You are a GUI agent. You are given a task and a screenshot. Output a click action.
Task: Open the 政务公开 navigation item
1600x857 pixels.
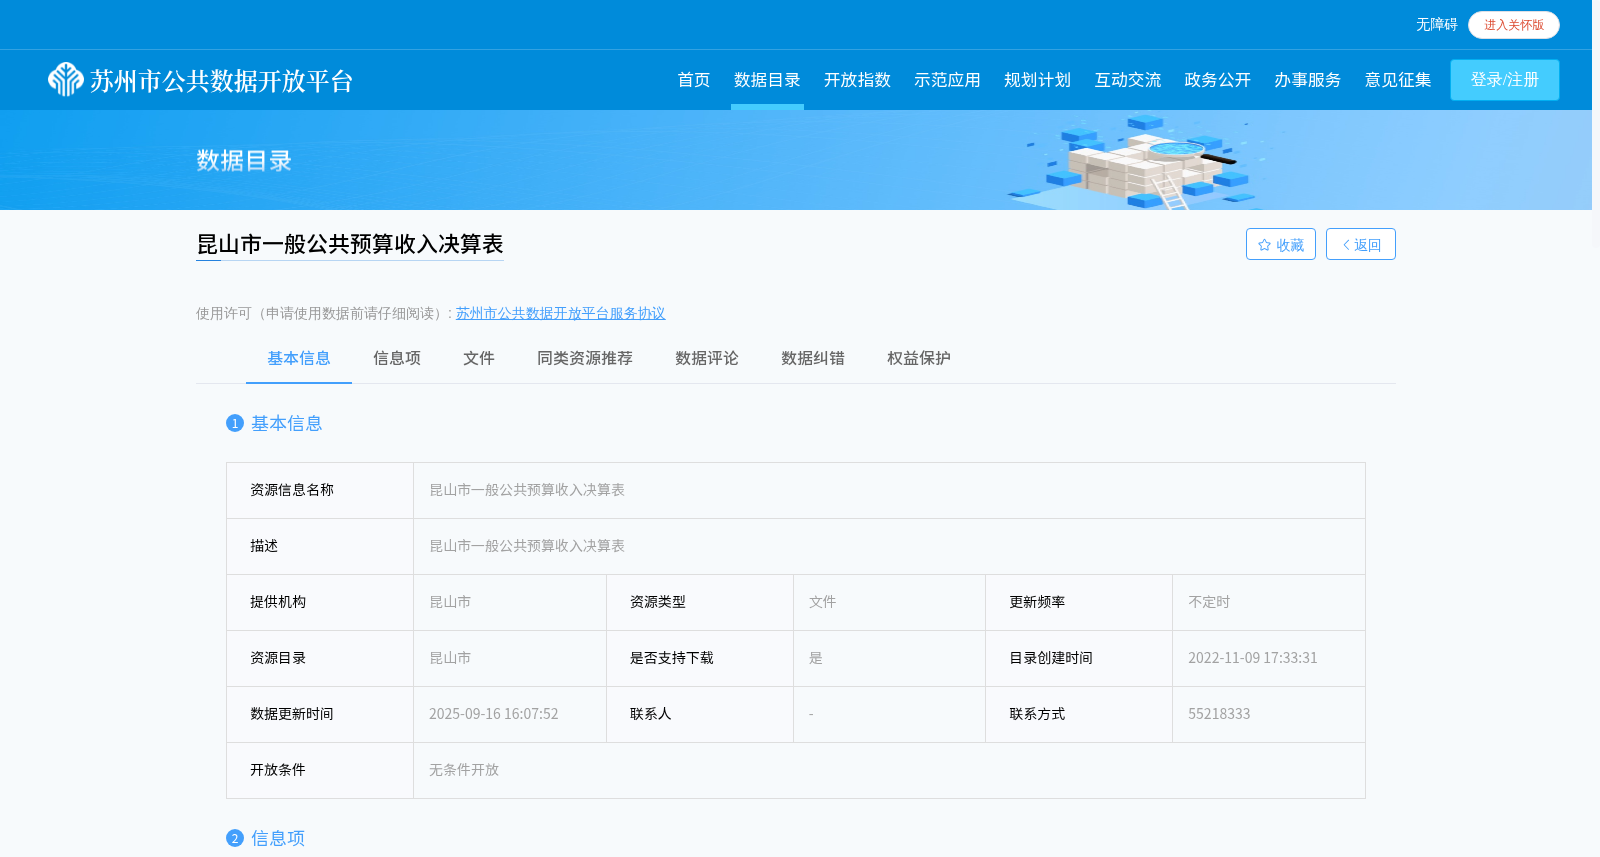coord(1217,80)
